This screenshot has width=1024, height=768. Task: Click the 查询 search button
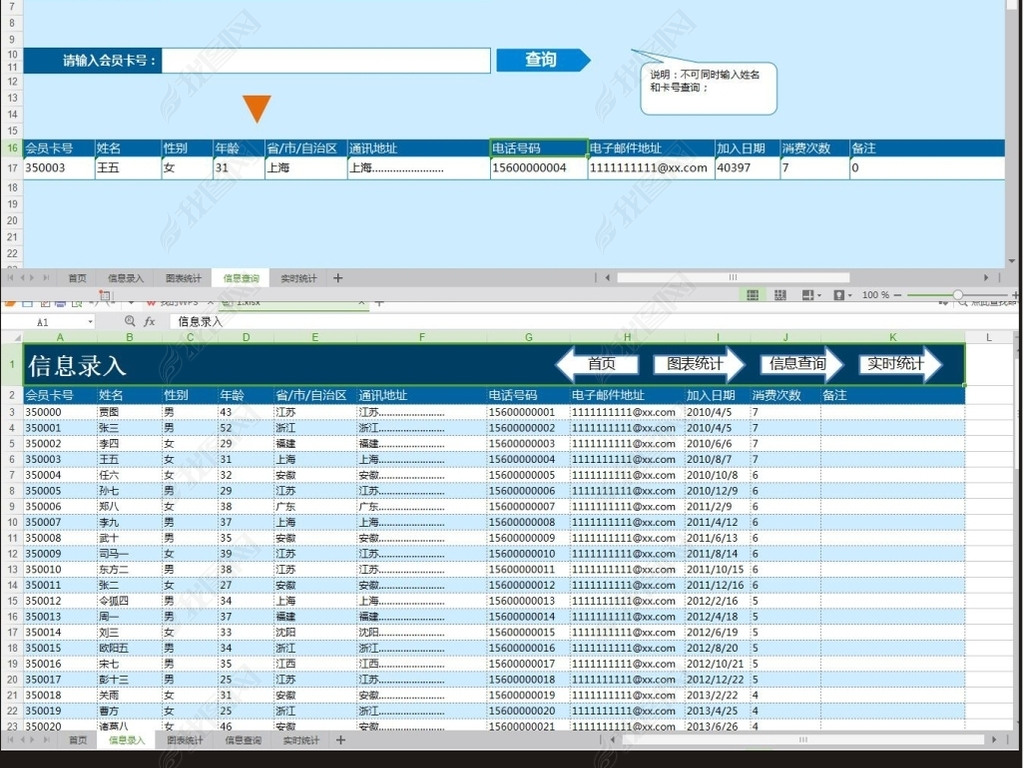pos(542,60)
